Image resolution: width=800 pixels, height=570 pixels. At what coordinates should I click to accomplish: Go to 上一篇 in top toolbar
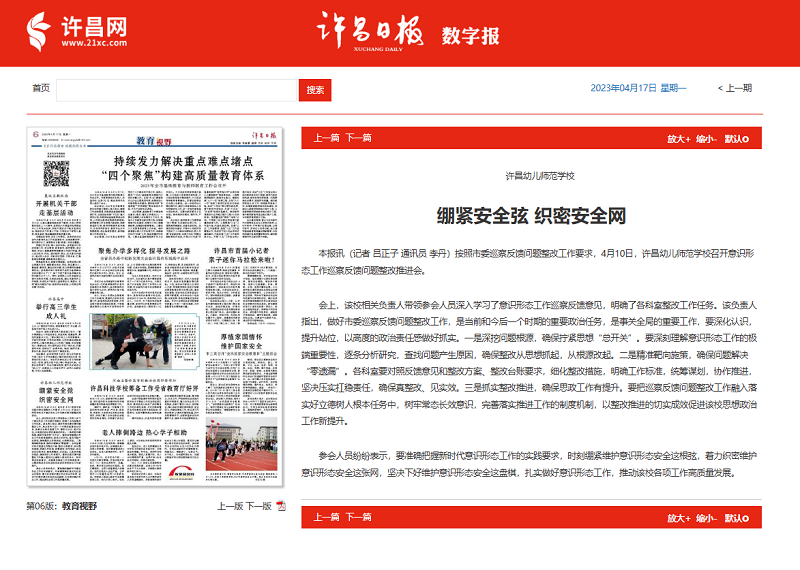click(327, 138)
